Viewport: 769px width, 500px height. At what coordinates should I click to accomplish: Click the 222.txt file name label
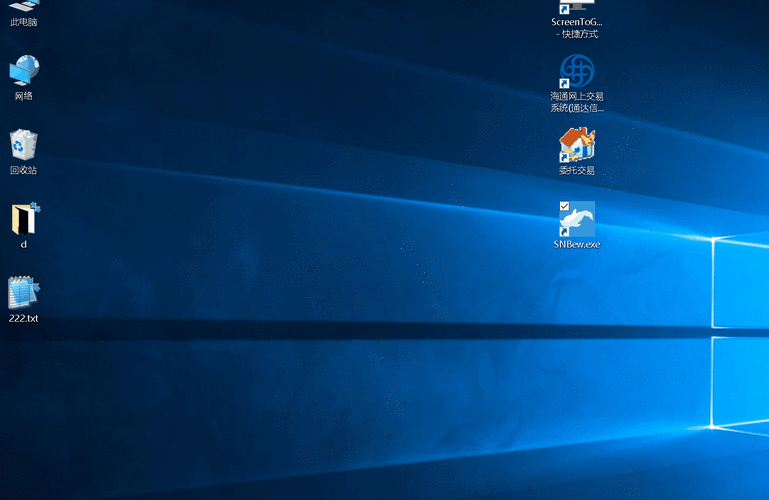pos(24,319)
